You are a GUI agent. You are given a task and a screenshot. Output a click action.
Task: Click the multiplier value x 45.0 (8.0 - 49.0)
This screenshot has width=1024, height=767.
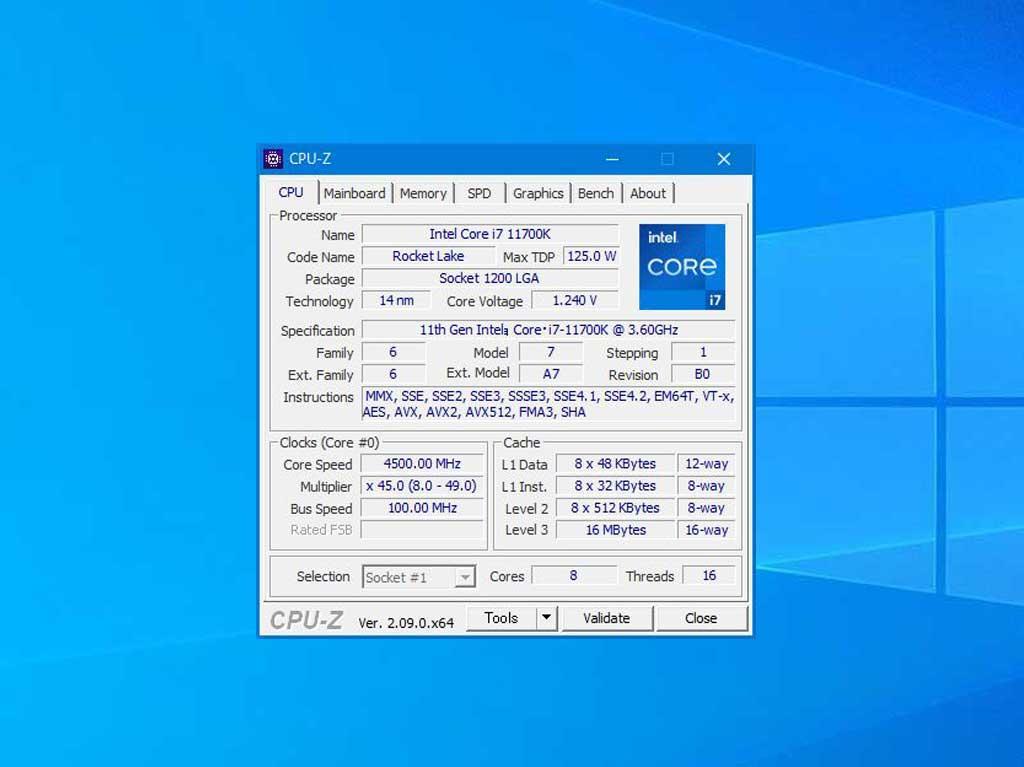pyautogui.click(x=422, y=486)
